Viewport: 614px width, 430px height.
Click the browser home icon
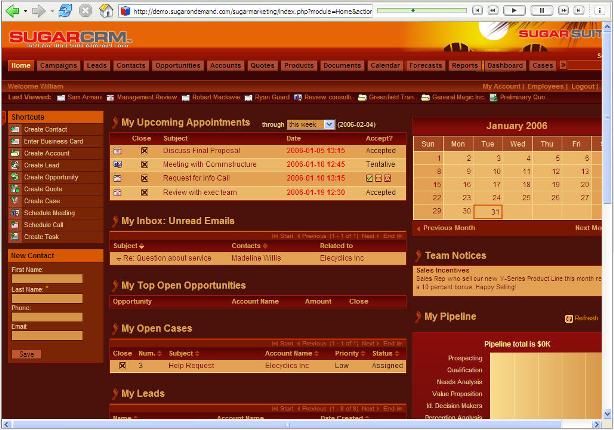[103, 11]
